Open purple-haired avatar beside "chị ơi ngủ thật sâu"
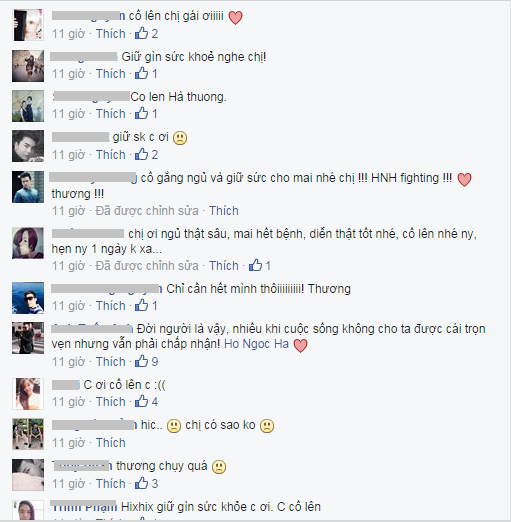Viewport: 511px width, 522px height. tap(28, 243)
